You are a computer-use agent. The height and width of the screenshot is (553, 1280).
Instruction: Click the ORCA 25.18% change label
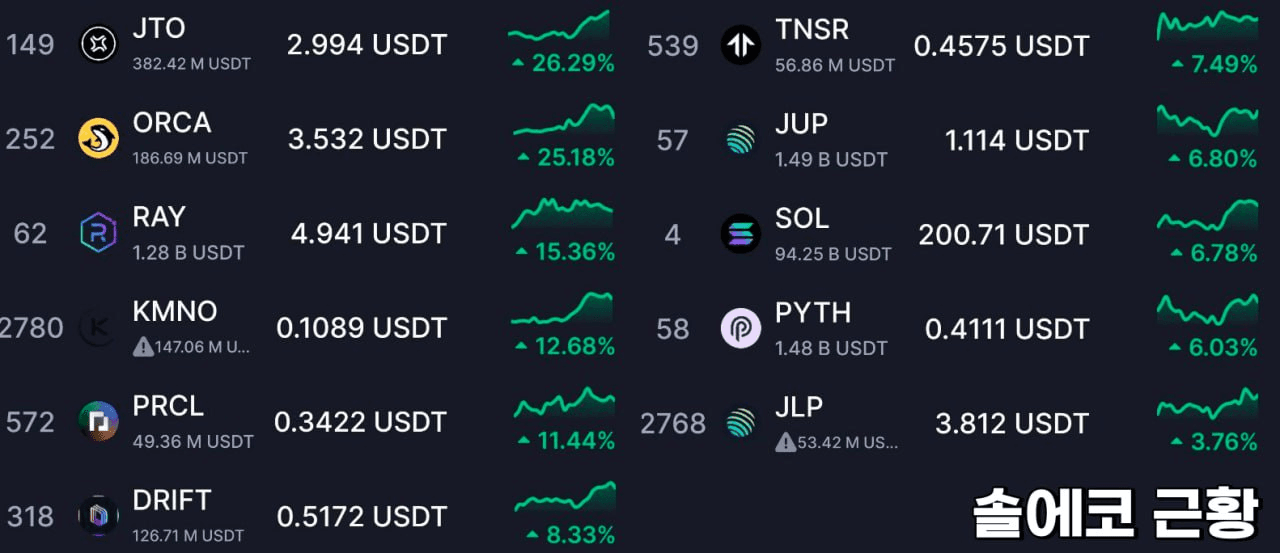pyautogui.click(x=565, y=158)
